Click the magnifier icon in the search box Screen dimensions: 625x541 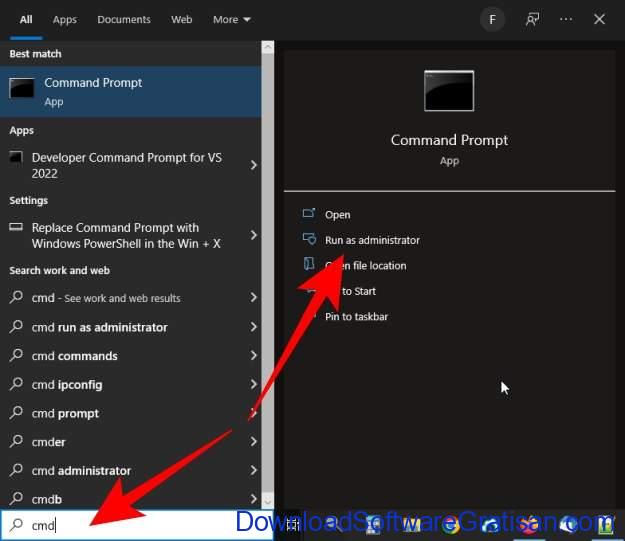point(16,525)
